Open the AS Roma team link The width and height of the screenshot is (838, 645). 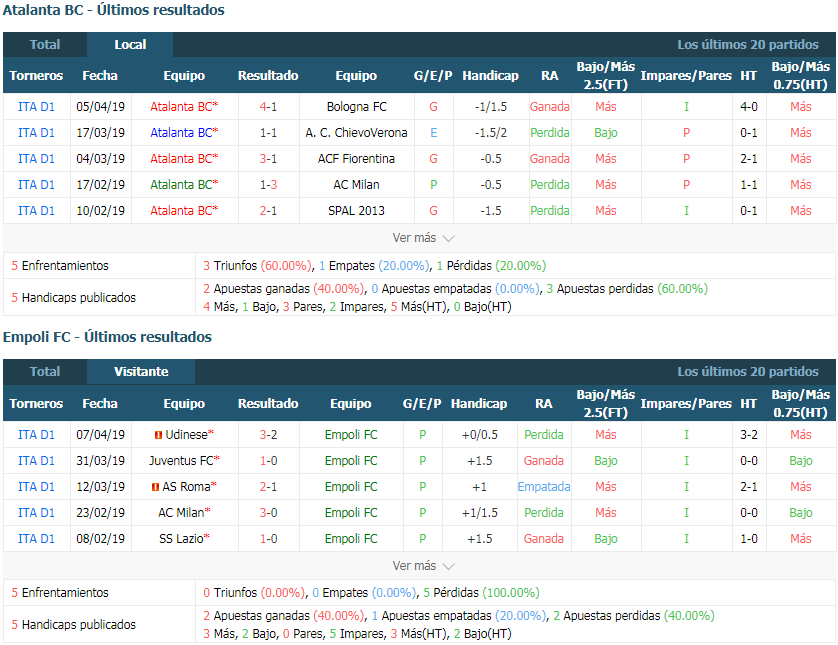(x=186, y=487)
